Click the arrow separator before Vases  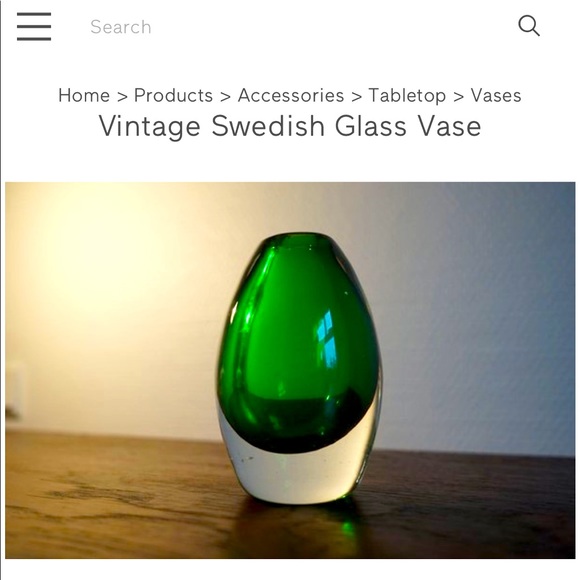click(458, 97)
